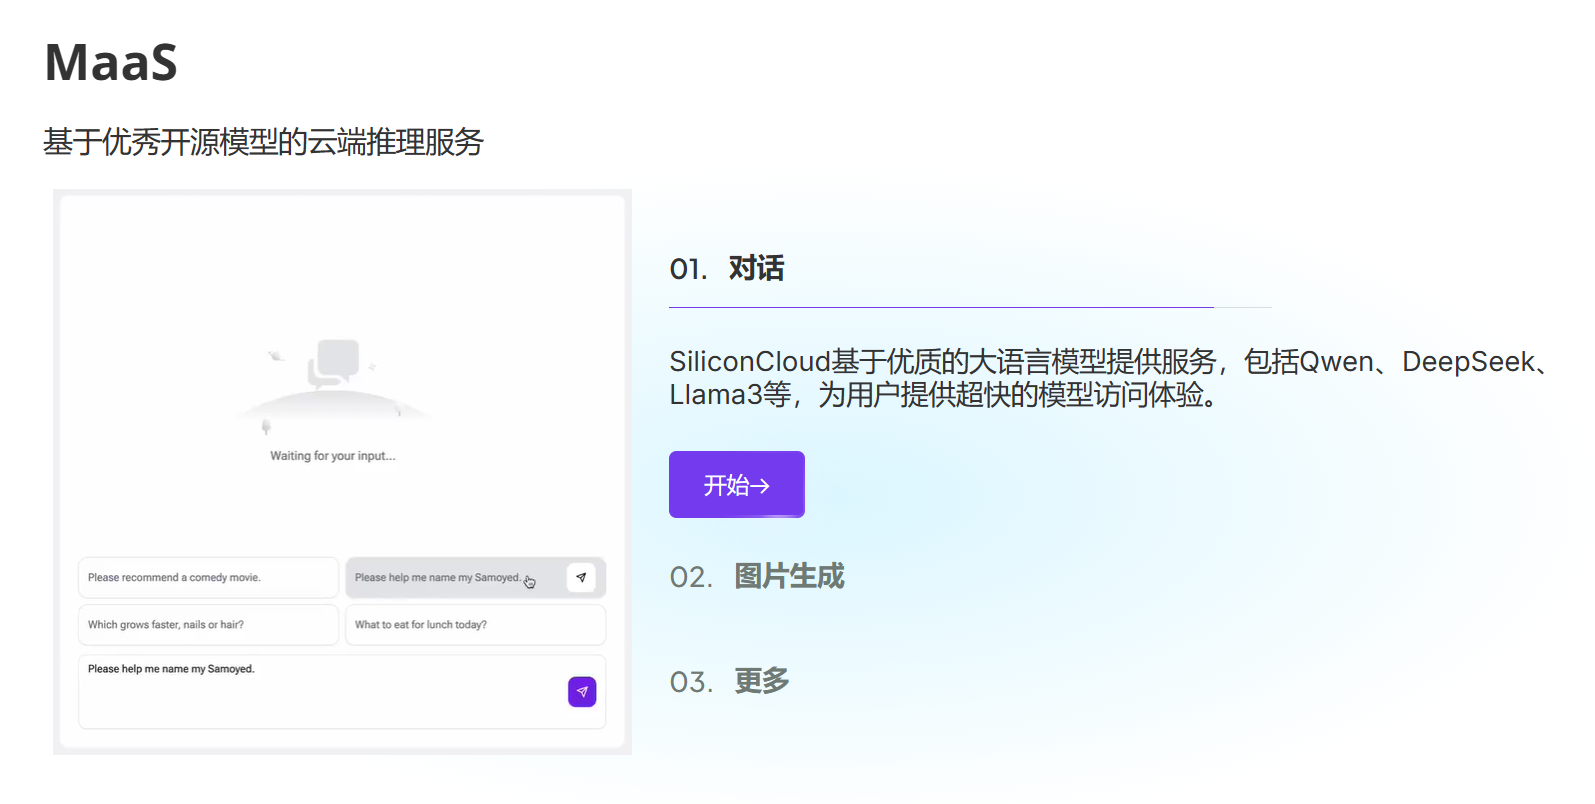The height and width of the screenshot is (804, 1595).
Task: Click the 基于优秀开源模型的云端推理服务 subtitle
Action: [x=263, y=142]
